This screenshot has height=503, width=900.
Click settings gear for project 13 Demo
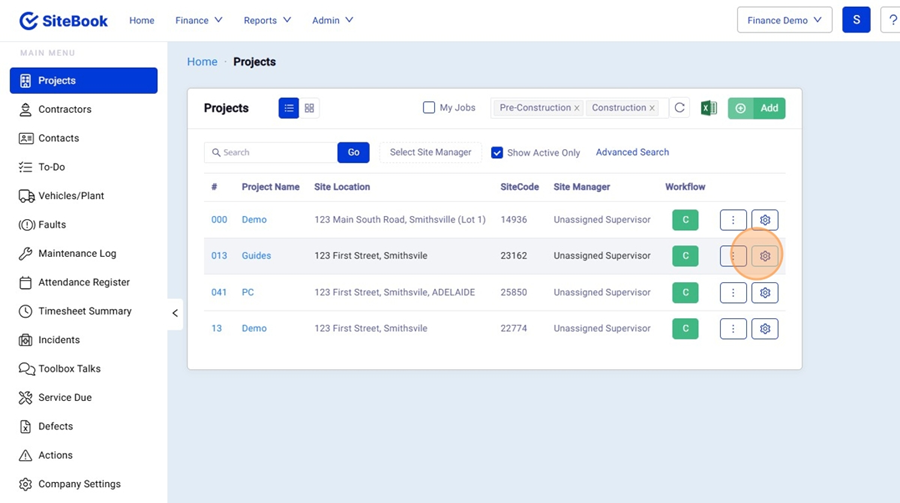tap(765, 329)
